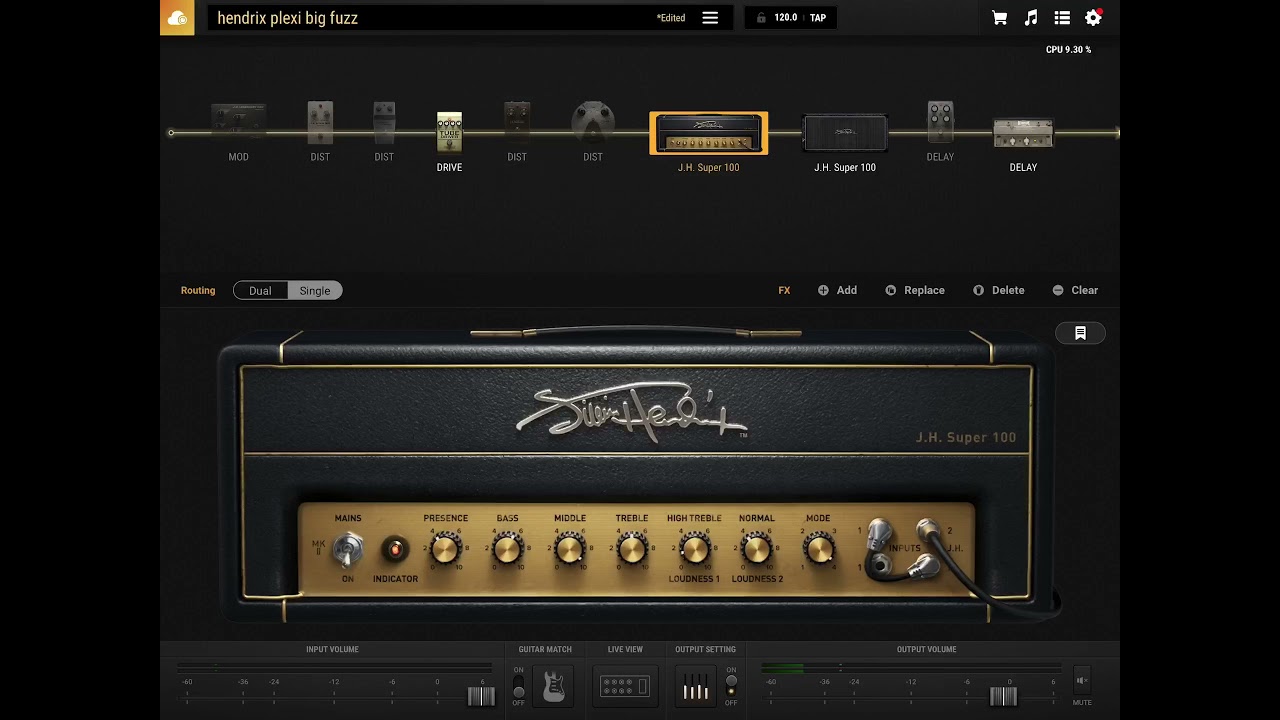1280x720 pixels.
Task: Select the second DIST pedal
Action: tap(384, 123)
